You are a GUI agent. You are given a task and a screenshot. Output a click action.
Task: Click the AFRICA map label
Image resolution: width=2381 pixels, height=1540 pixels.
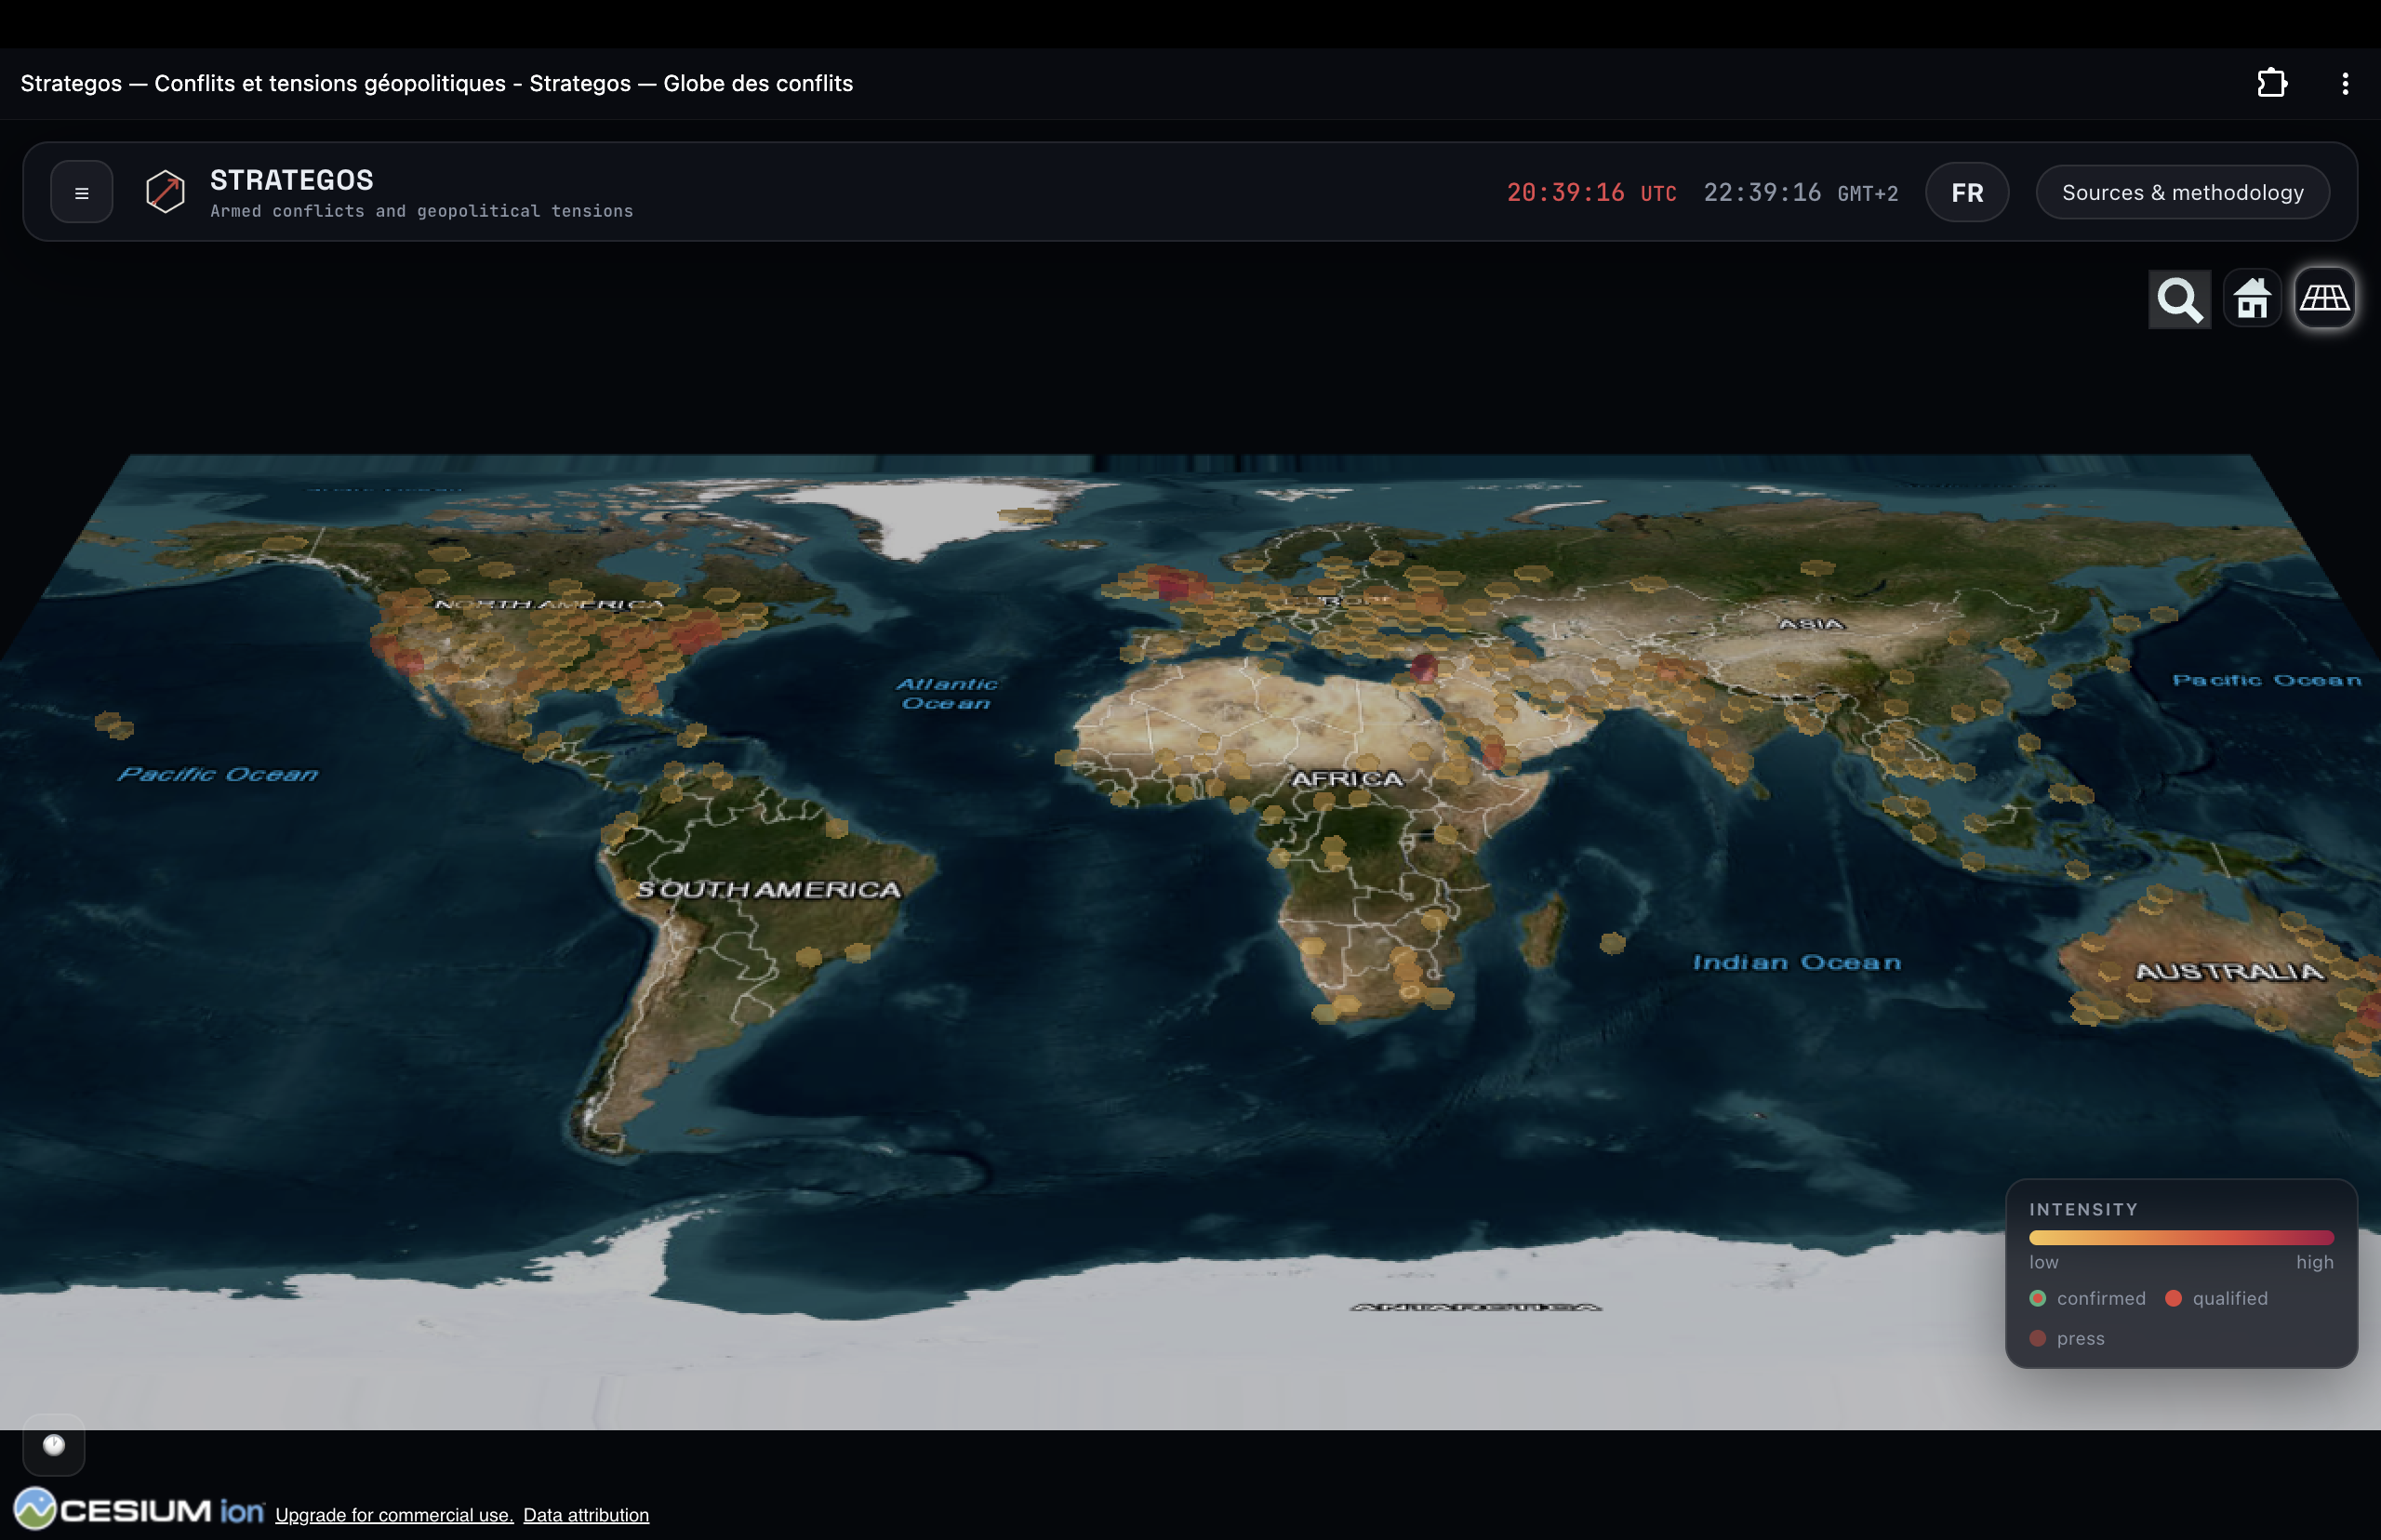click(x=1347, y=778)
